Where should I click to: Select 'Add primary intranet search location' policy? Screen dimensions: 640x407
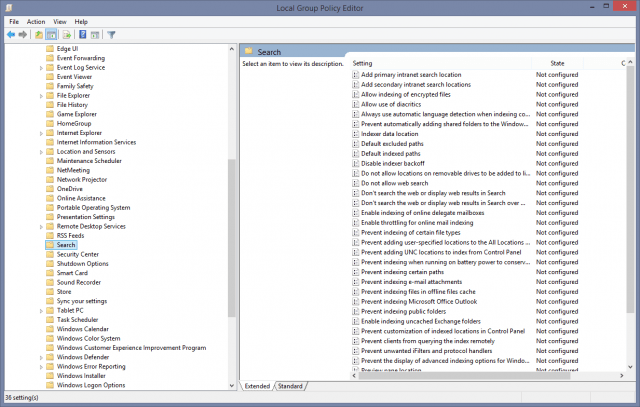[411, 75]
